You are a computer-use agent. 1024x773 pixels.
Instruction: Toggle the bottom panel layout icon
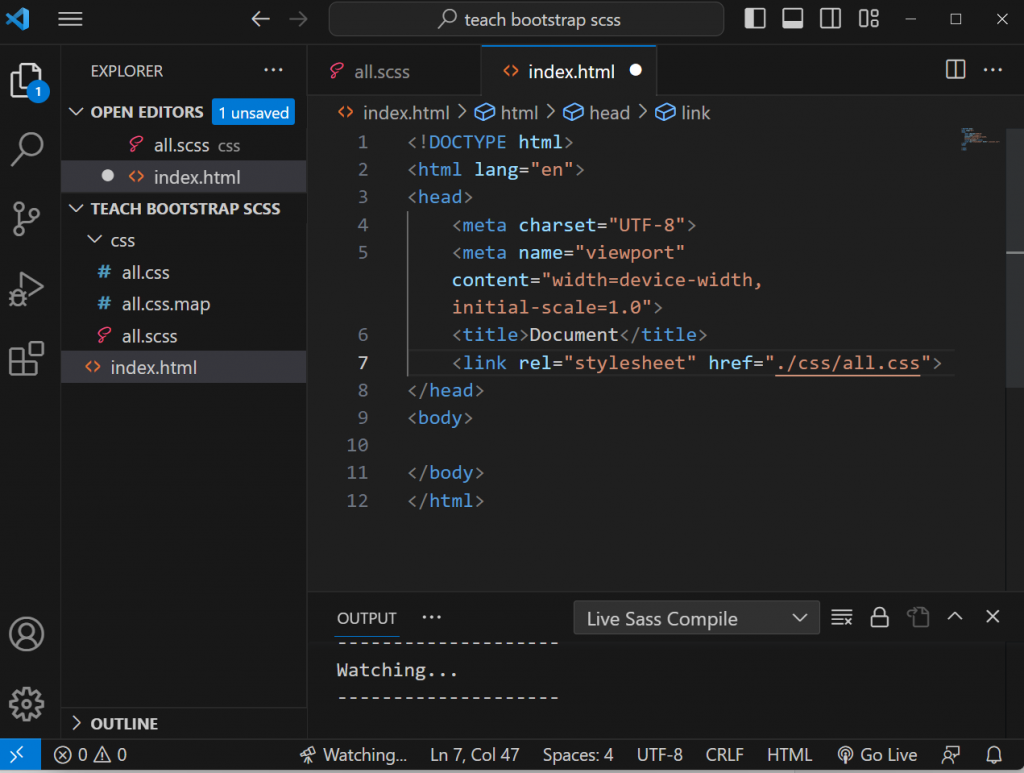tap(793, 18)
